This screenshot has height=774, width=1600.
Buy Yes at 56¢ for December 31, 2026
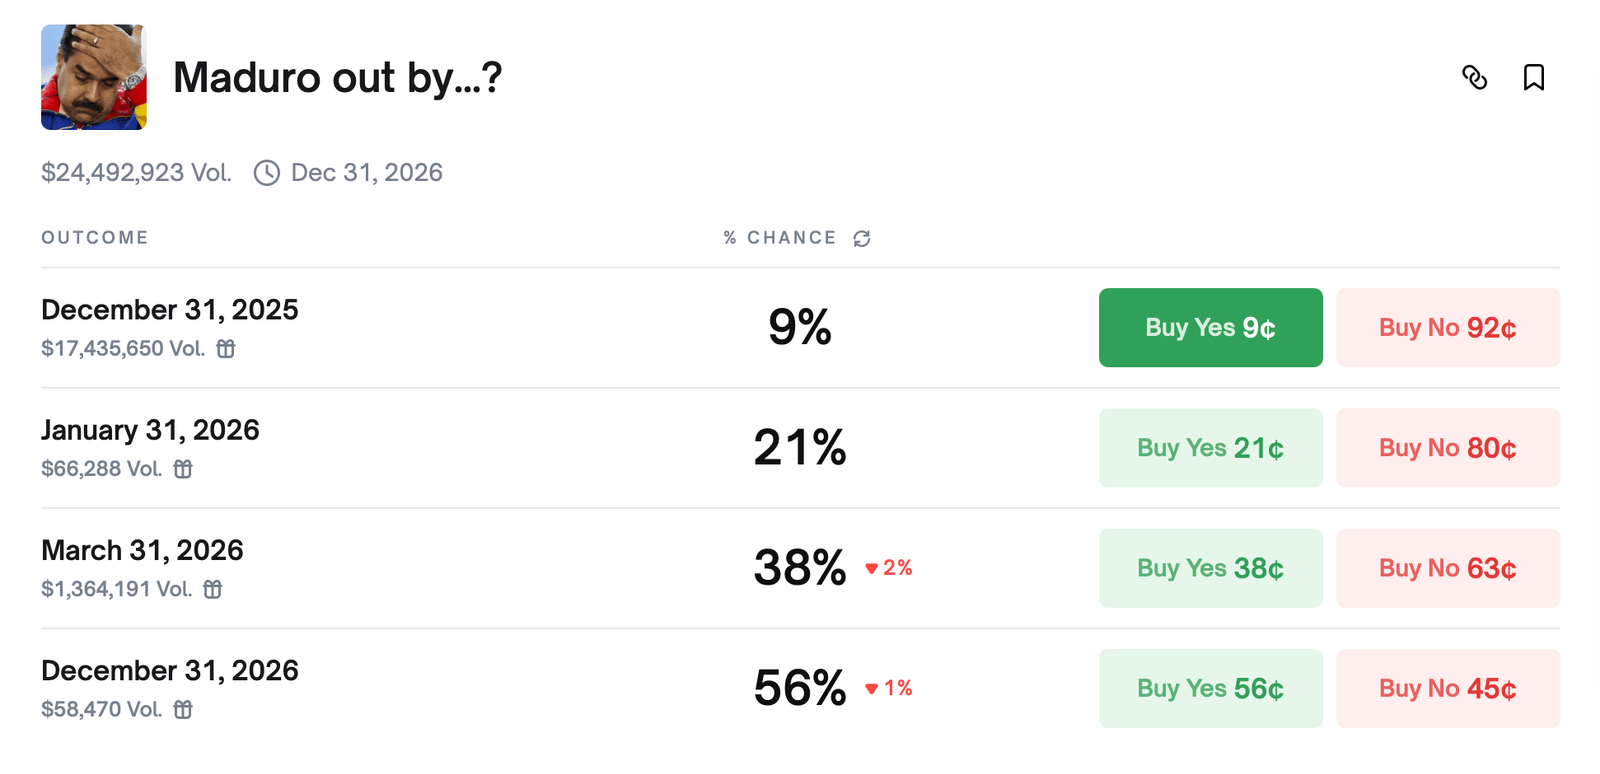pos(1210,688)
